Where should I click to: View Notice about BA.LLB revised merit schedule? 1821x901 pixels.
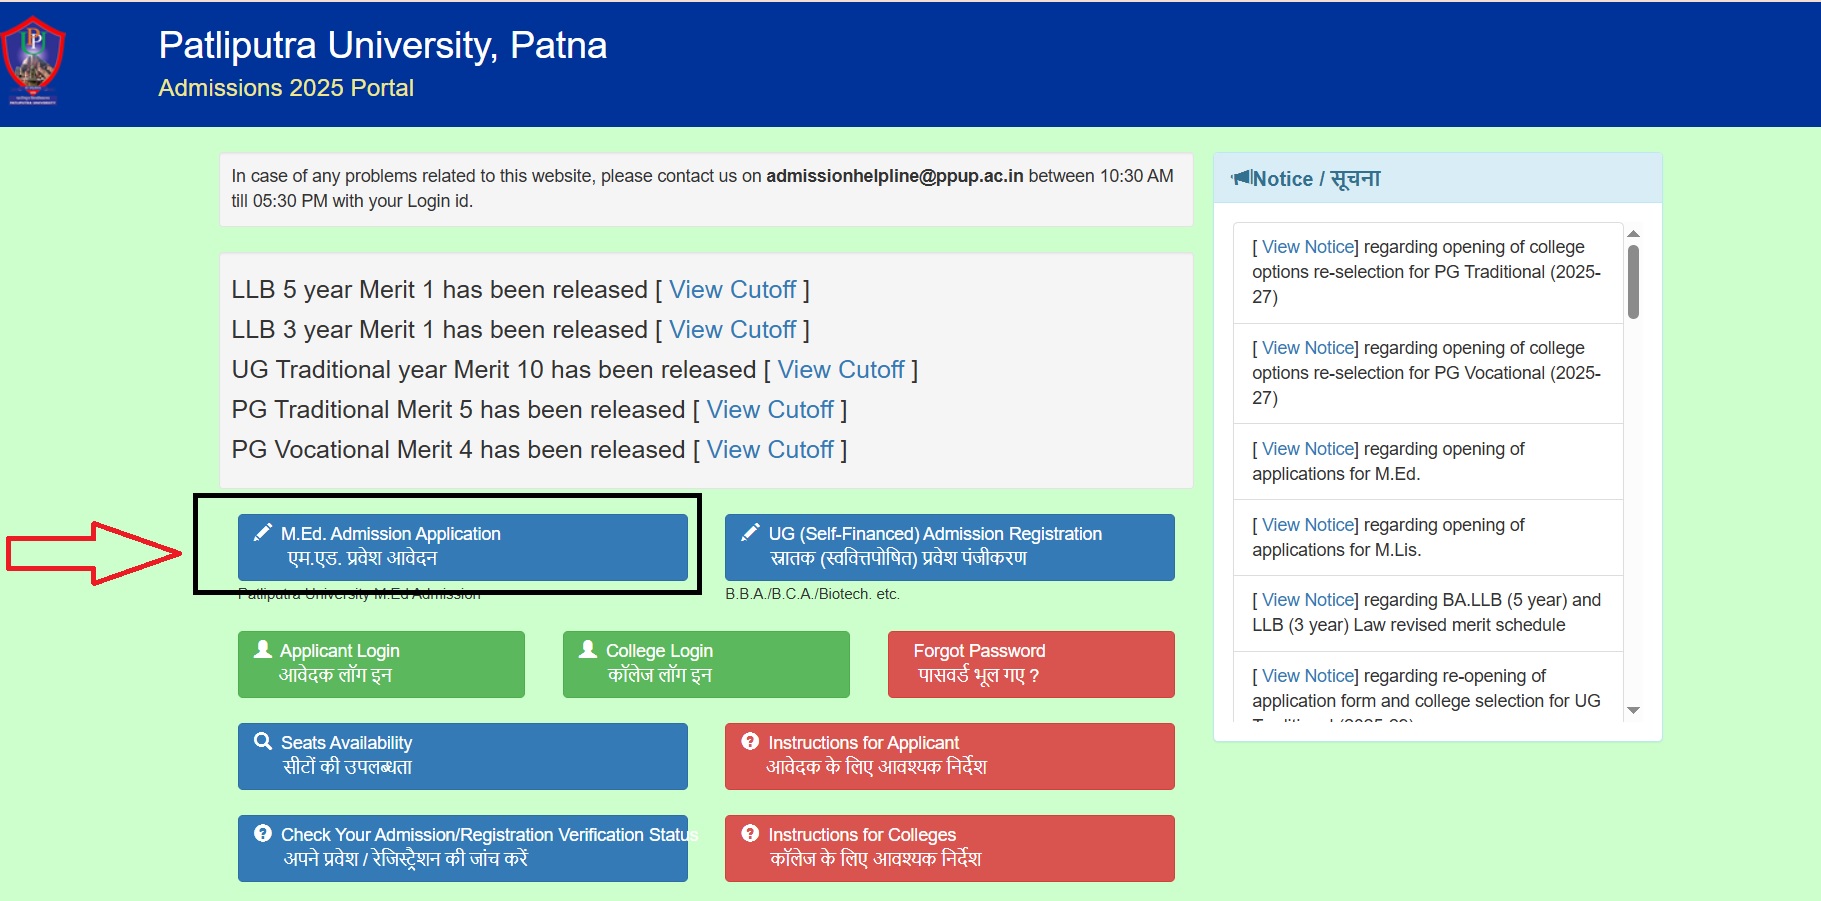[1307, 600]
